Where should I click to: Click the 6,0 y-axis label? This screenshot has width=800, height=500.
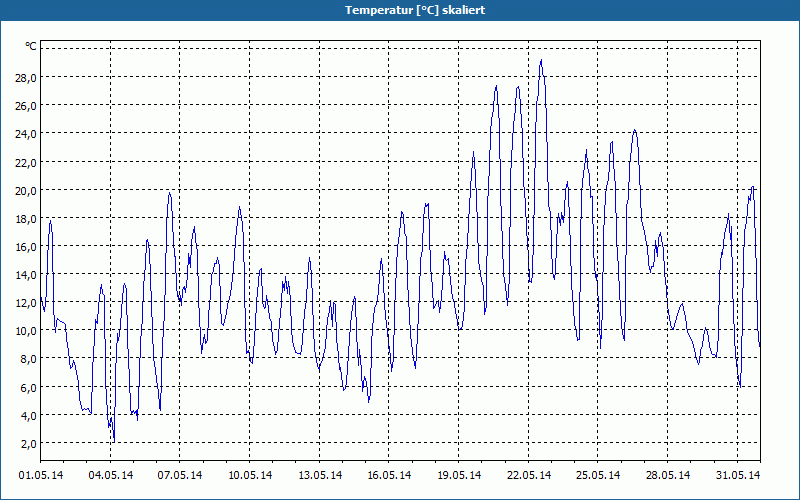point(30,387)
